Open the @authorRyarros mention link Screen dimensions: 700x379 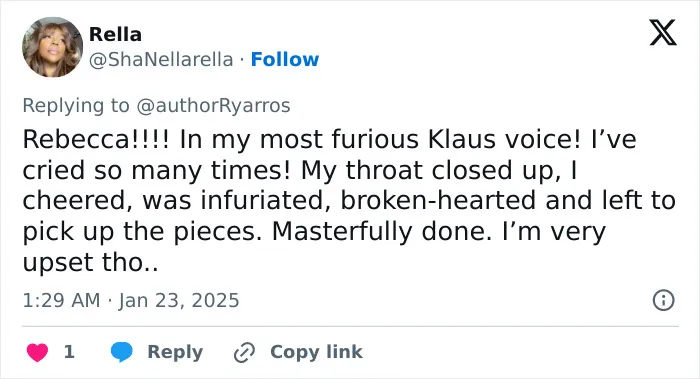pos(213,106)
